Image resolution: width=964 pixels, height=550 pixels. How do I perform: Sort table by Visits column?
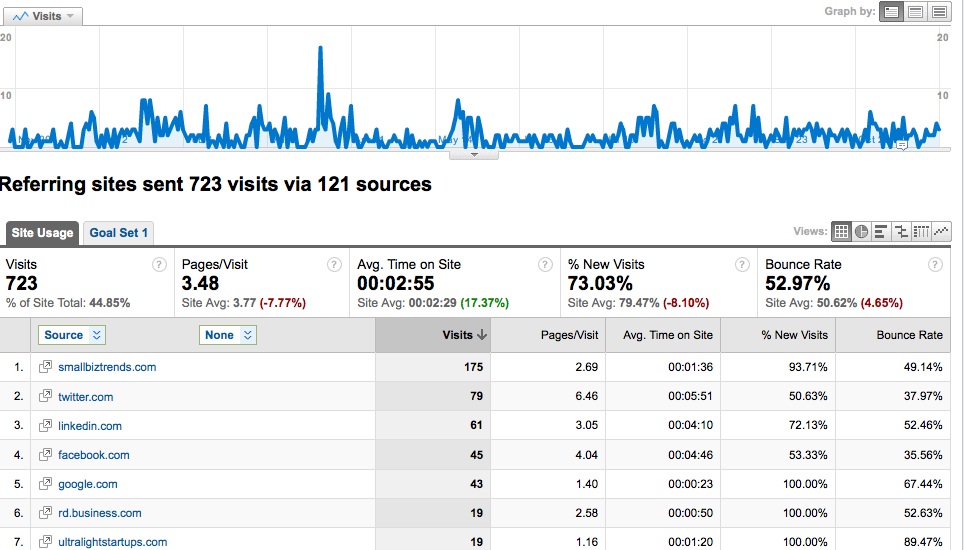(433, 335)
